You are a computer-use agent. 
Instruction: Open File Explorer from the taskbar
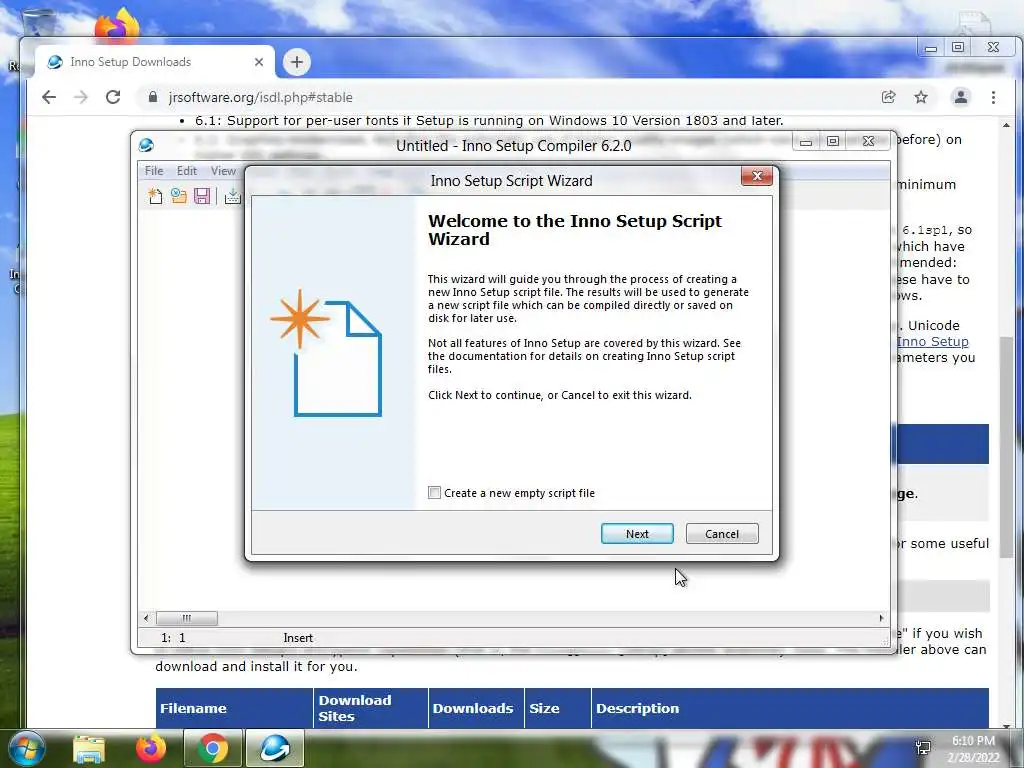[89, 748]
